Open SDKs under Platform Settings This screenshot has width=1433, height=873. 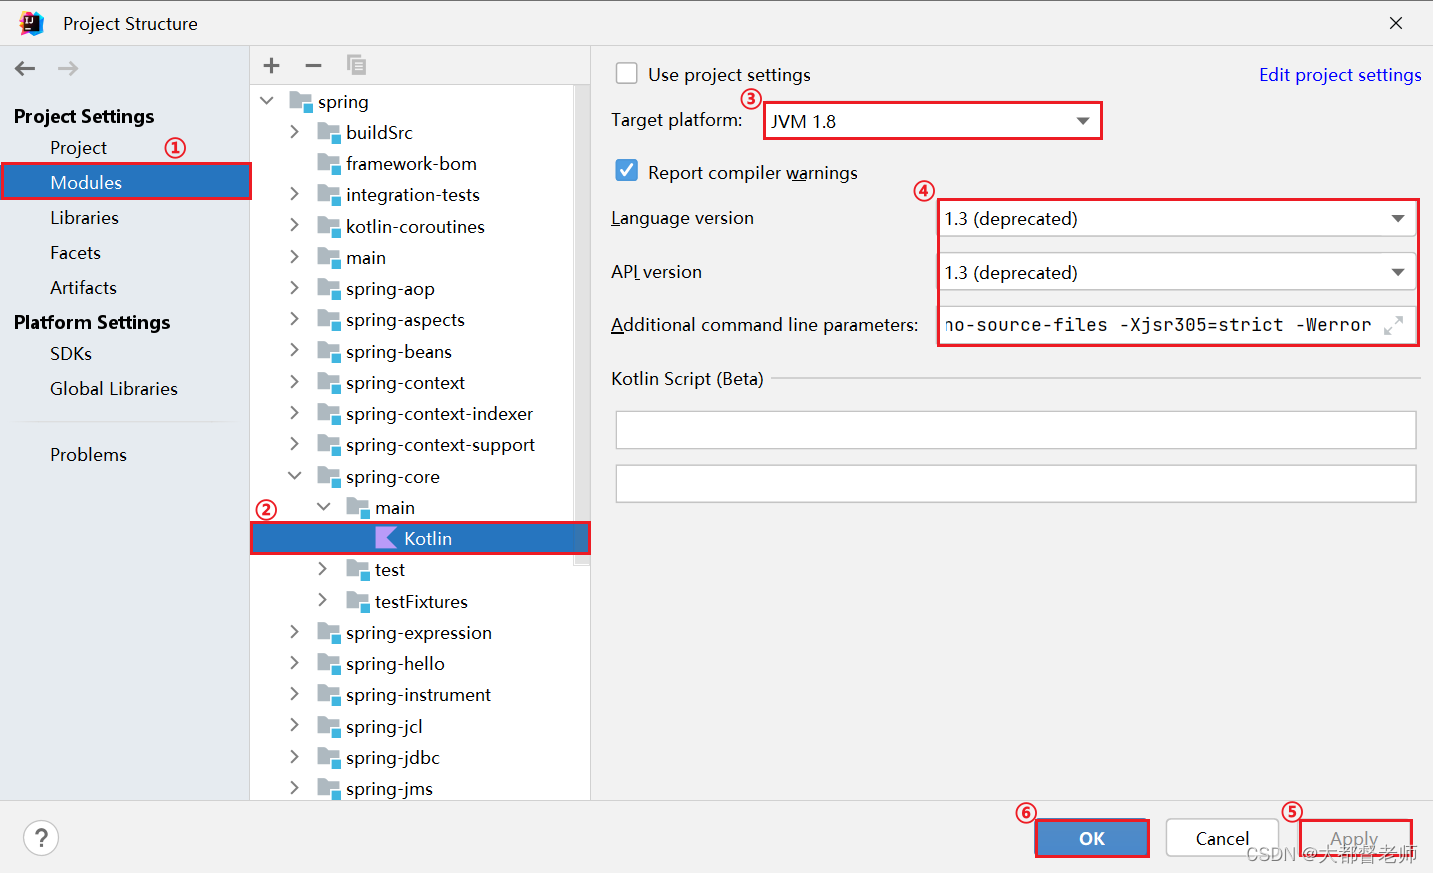(71, 354)
